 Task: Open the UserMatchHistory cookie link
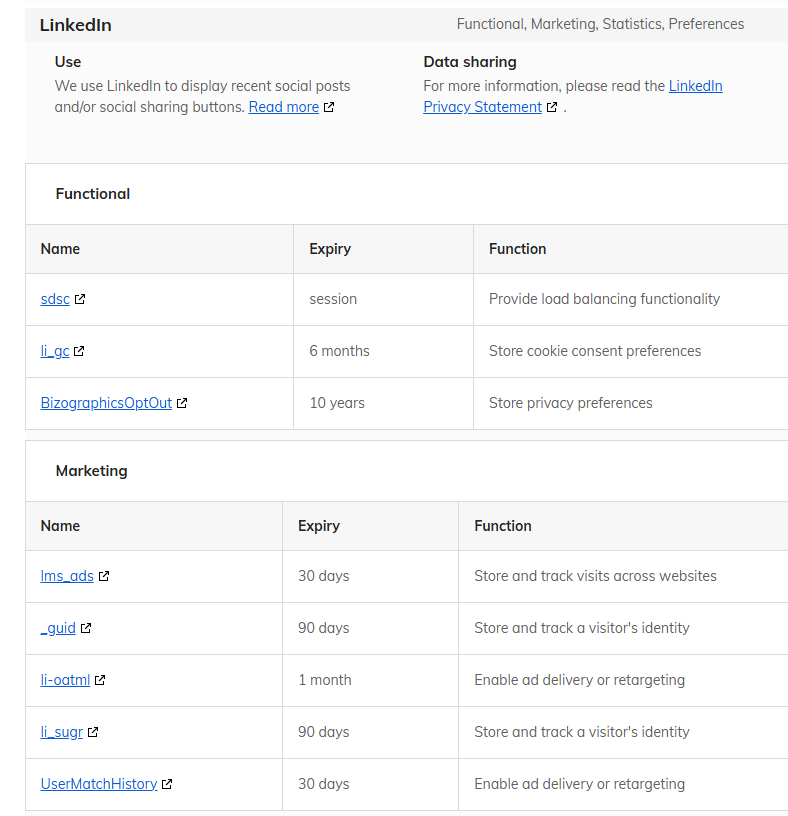click(x=99, y=784)
